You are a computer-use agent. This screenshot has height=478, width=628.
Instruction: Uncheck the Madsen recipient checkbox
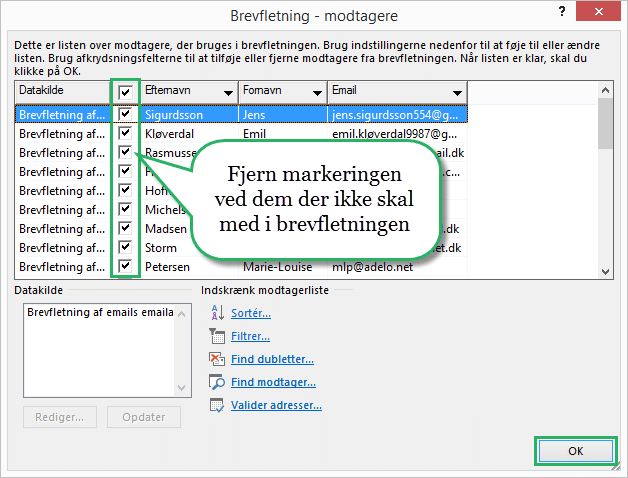coord(125,228)
